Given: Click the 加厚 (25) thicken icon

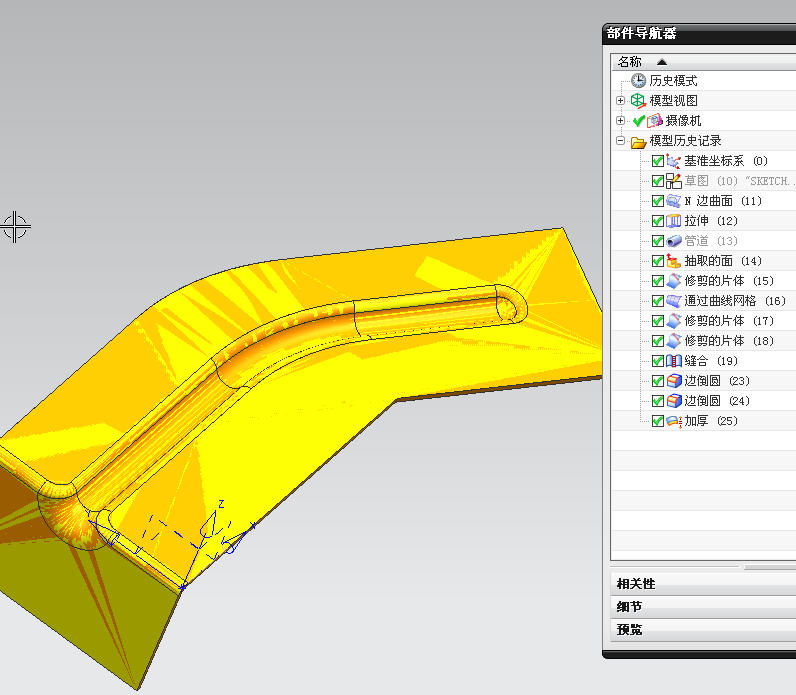Looking at the screenshot, I should click(673, 421).
